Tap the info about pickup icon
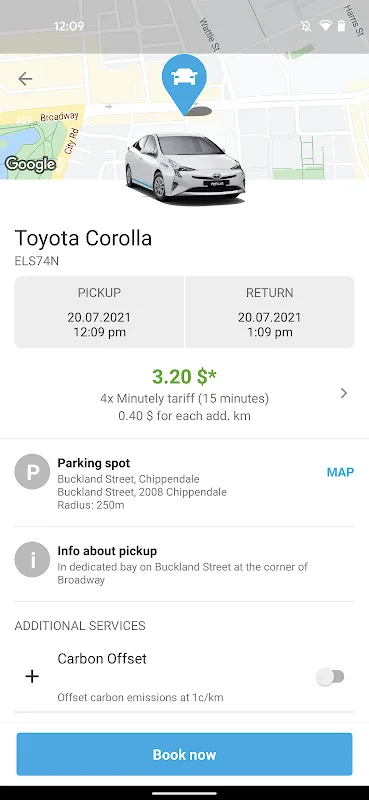Viewport: 369px width, 800px height. click(x=32, y=560)
